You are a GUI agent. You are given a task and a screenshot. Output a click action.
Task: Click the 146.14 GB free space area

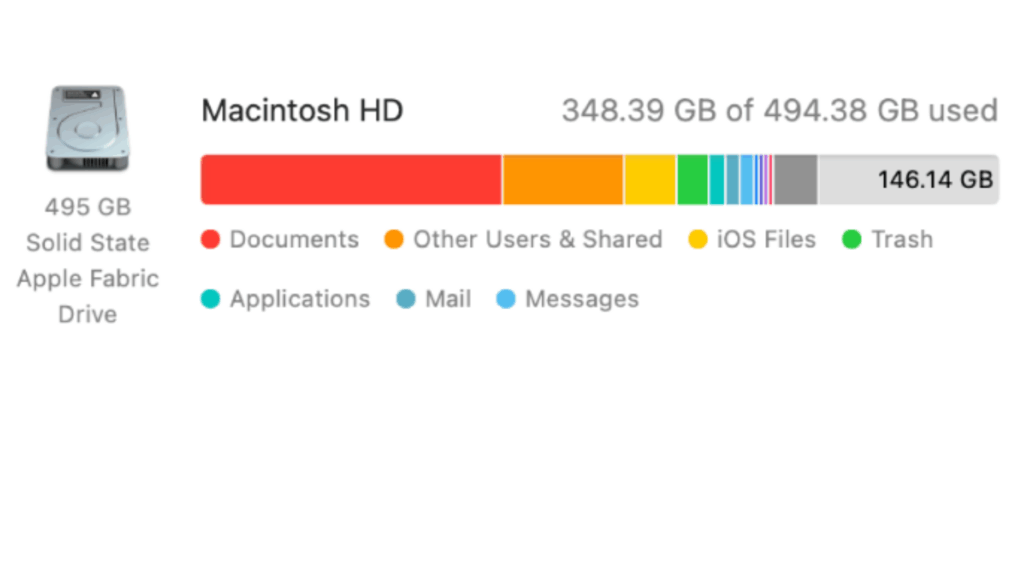pos(908,180)
